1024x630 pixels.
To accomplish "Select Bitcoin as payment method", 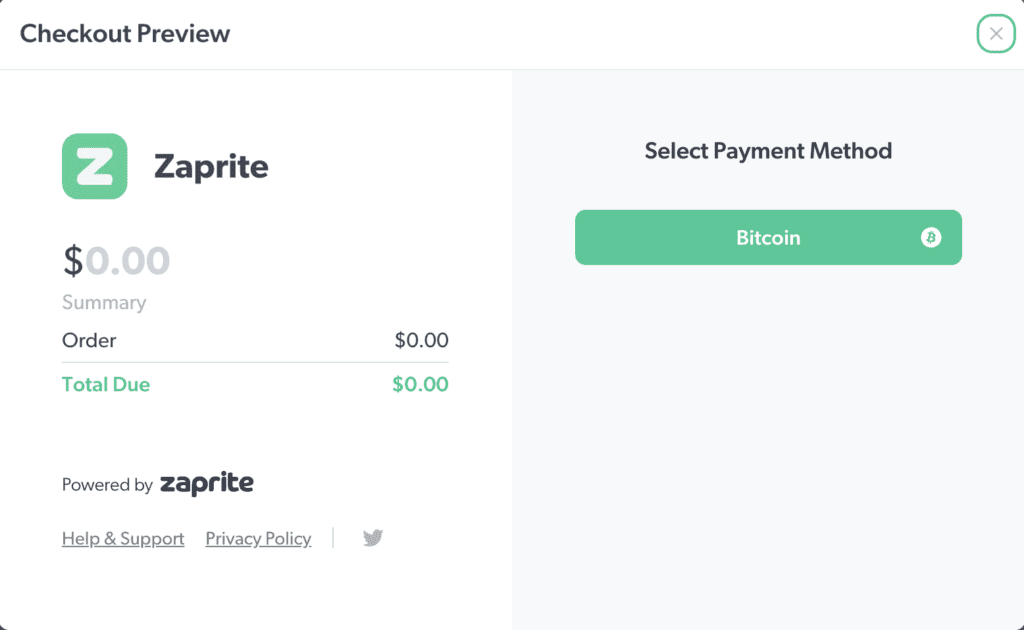I will tap(767, 238).
